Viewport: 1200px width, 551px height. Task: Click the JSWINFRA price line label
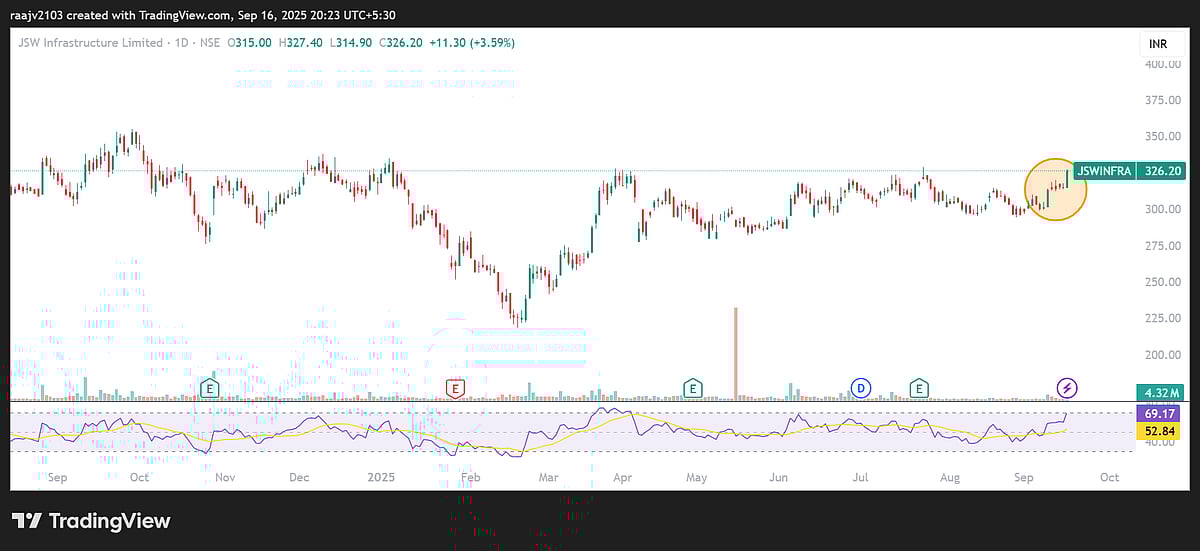[x=1104, y=171]
